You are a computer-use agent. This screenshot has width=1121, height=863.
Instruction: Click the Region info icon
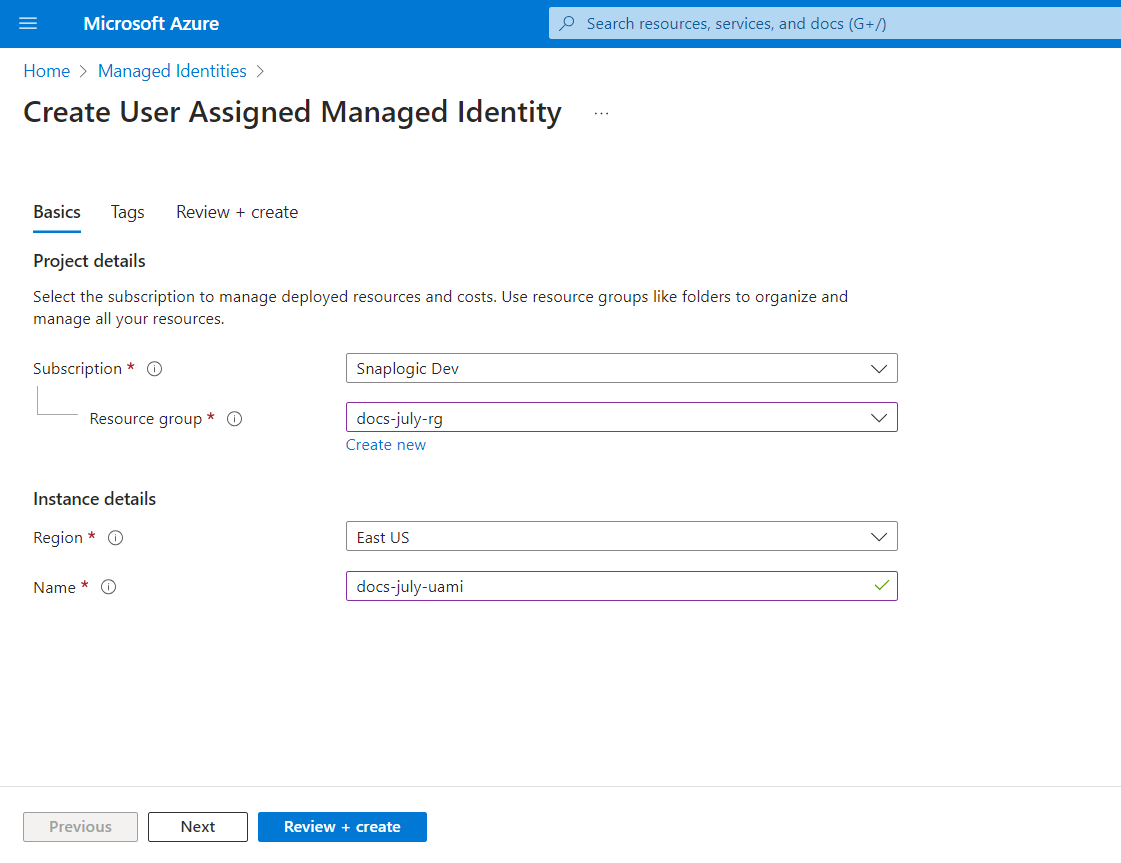[x=115, y=538]
